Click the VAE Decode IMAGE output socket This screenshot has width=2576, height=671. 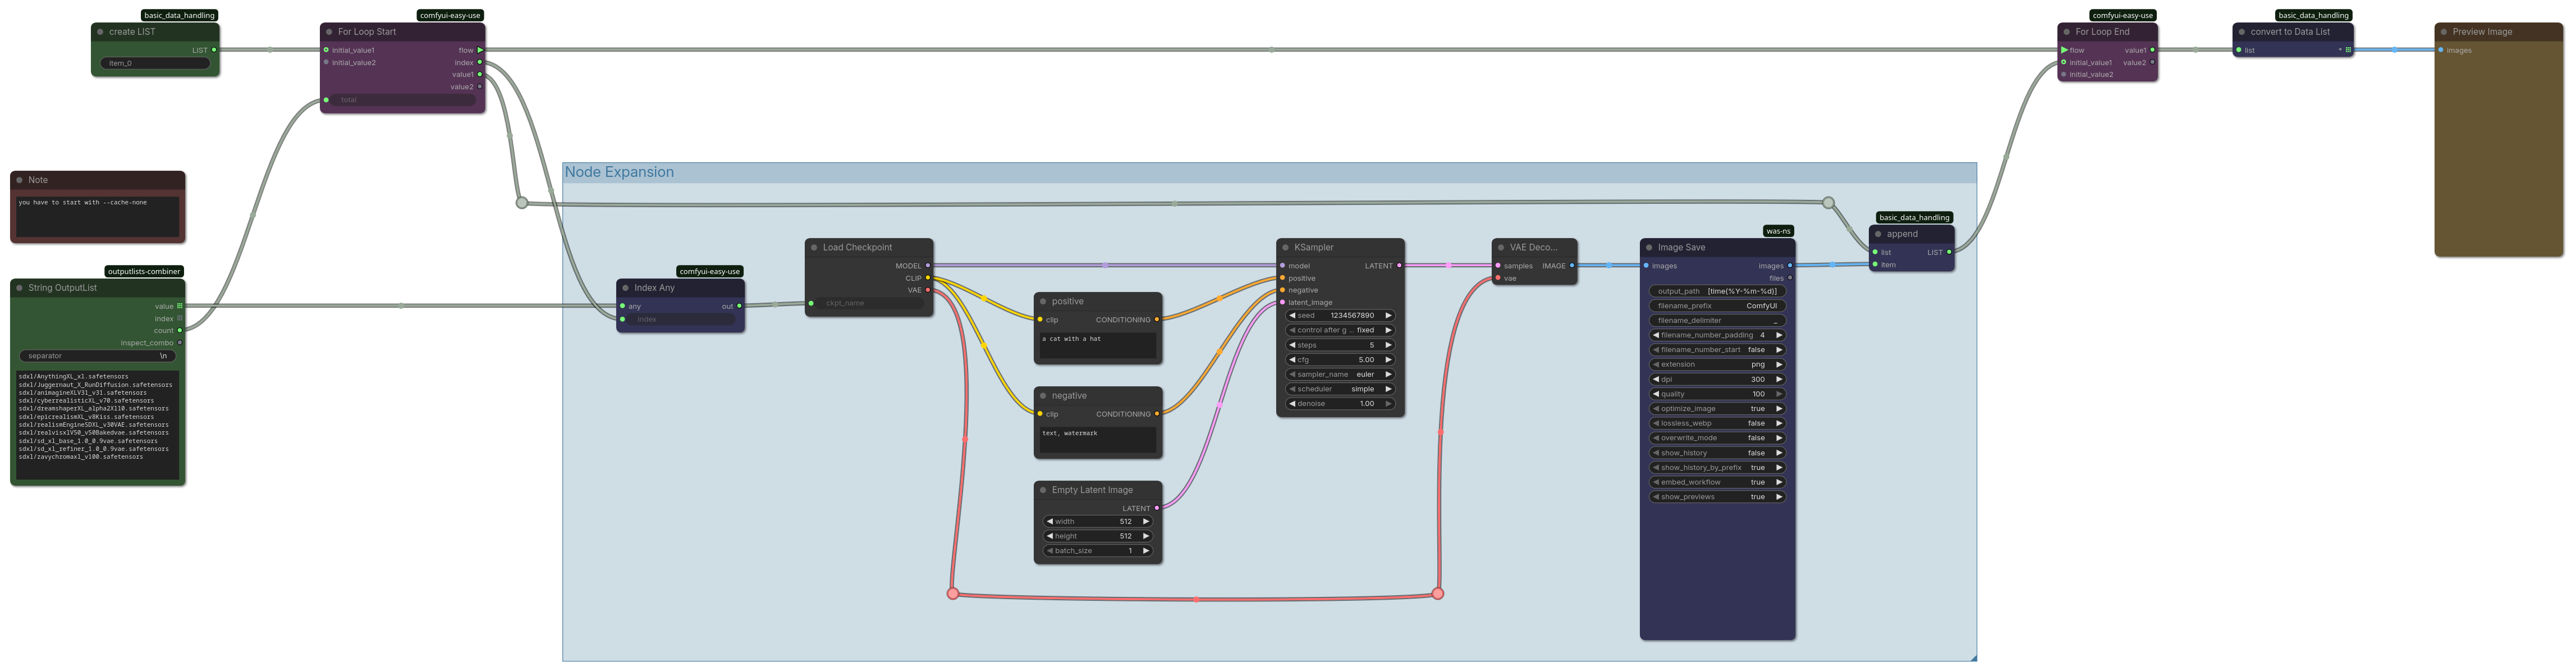tap(1572, 266)
